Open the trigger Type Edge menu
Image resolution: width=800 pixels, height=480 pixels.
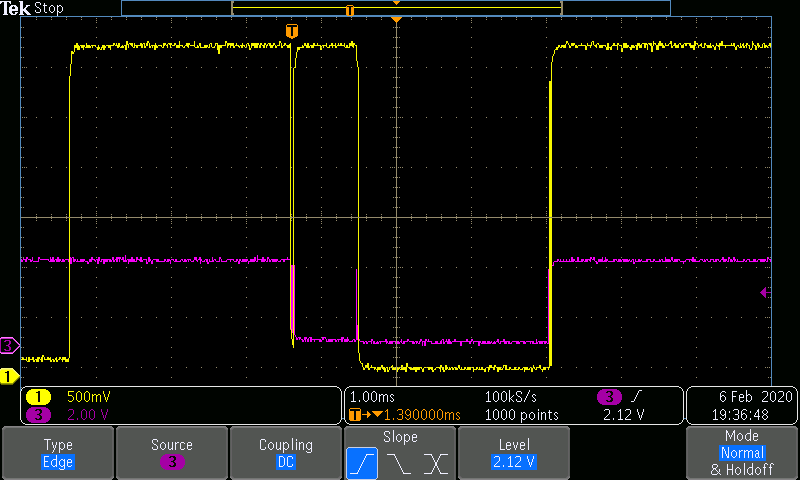(58, 453)
